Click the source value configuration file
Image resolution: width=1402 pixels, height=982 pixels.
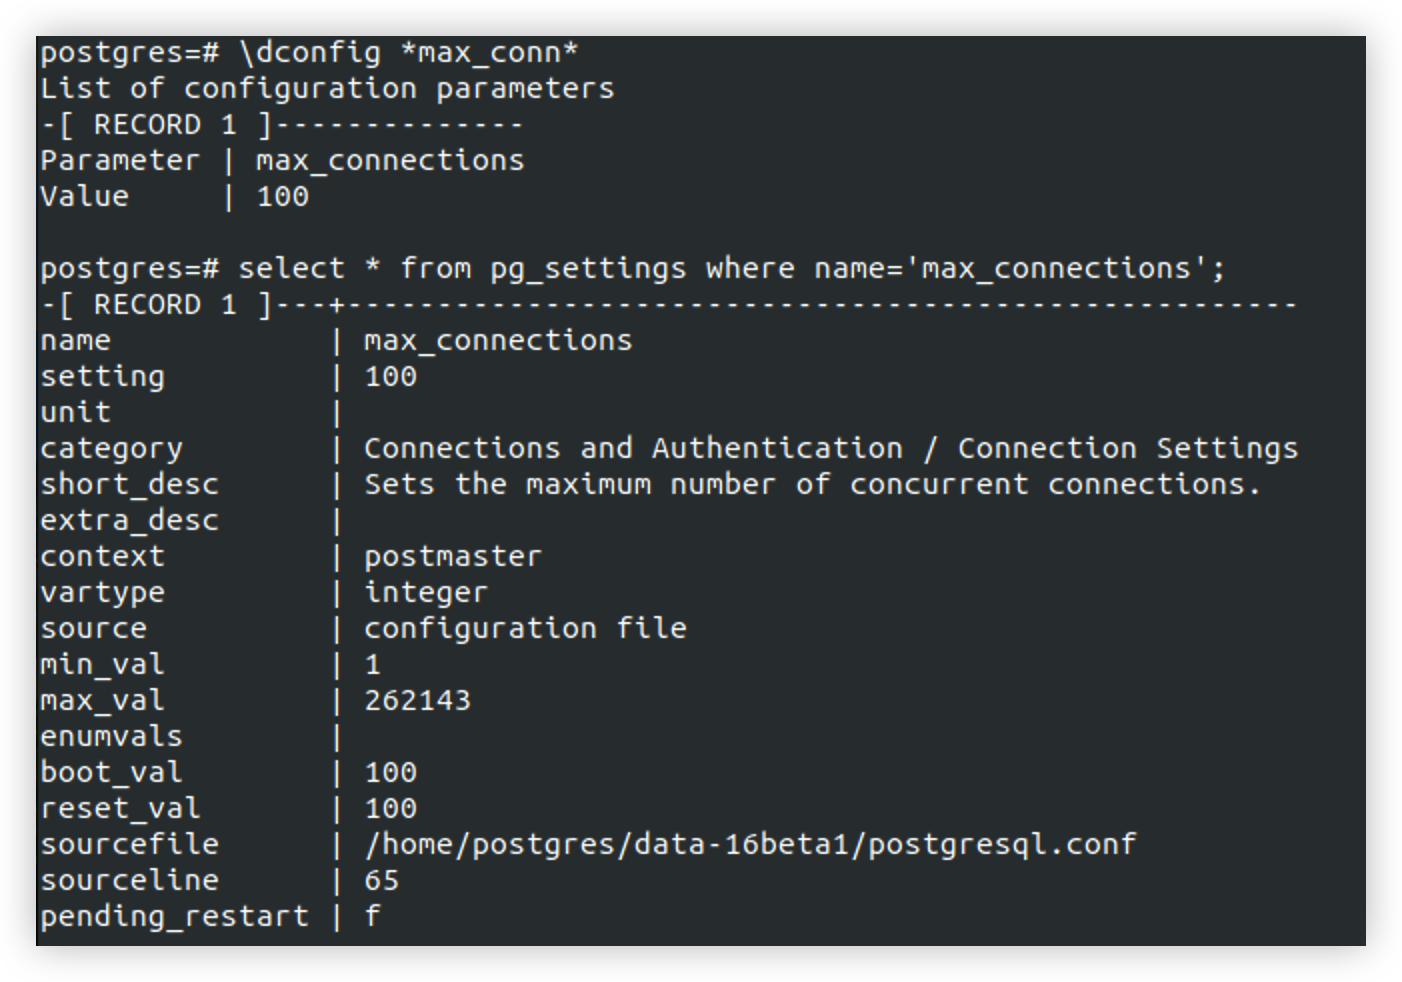pos(525,628)
